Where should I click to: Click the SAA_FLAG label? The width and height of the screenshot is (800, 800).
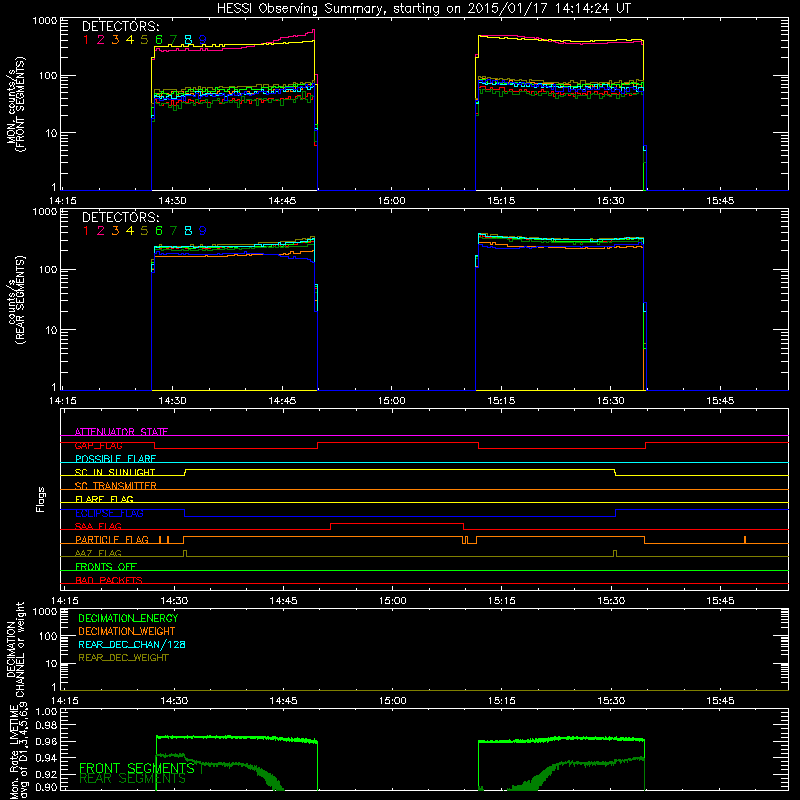click(98, 527)
